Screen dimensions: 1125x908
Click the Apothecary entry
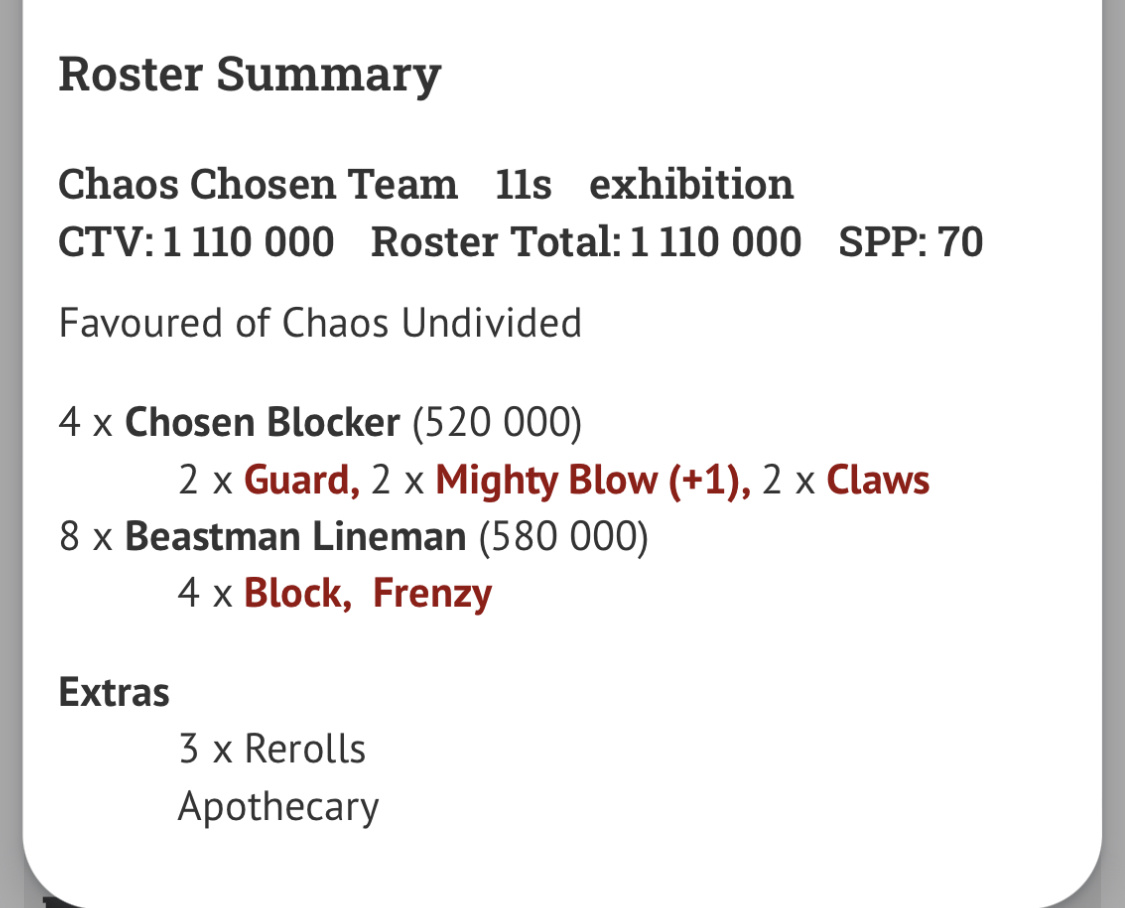tap(278, 806)
